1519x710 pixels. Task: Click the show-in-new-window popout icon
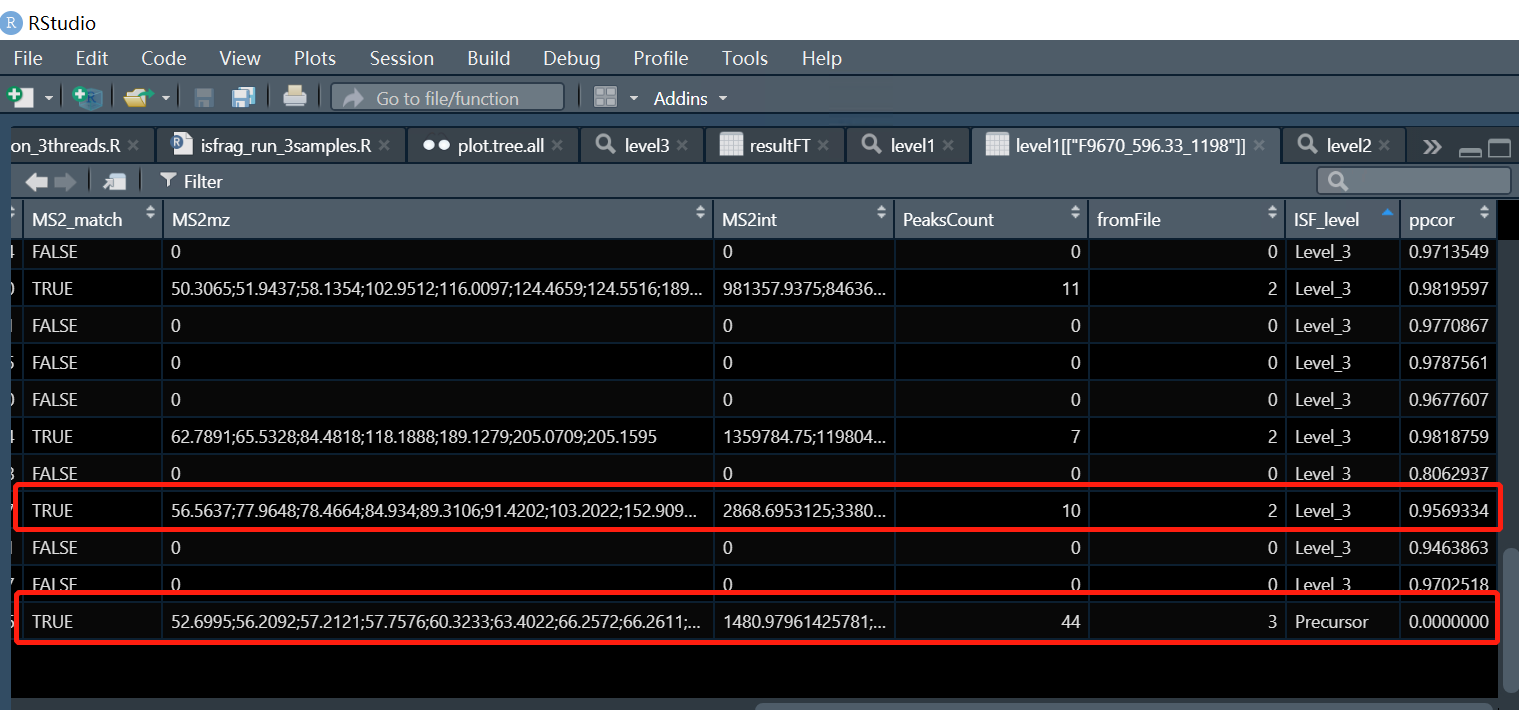click(113, 181)
